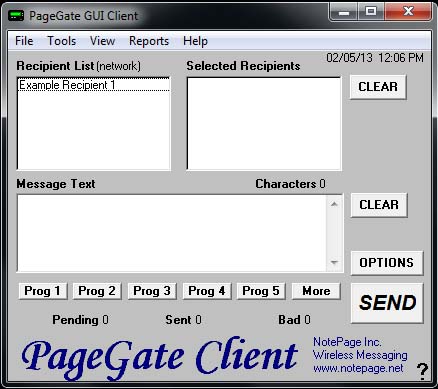
Task: Insert preset message Prog 3
Action: click(x=152, y=291)
